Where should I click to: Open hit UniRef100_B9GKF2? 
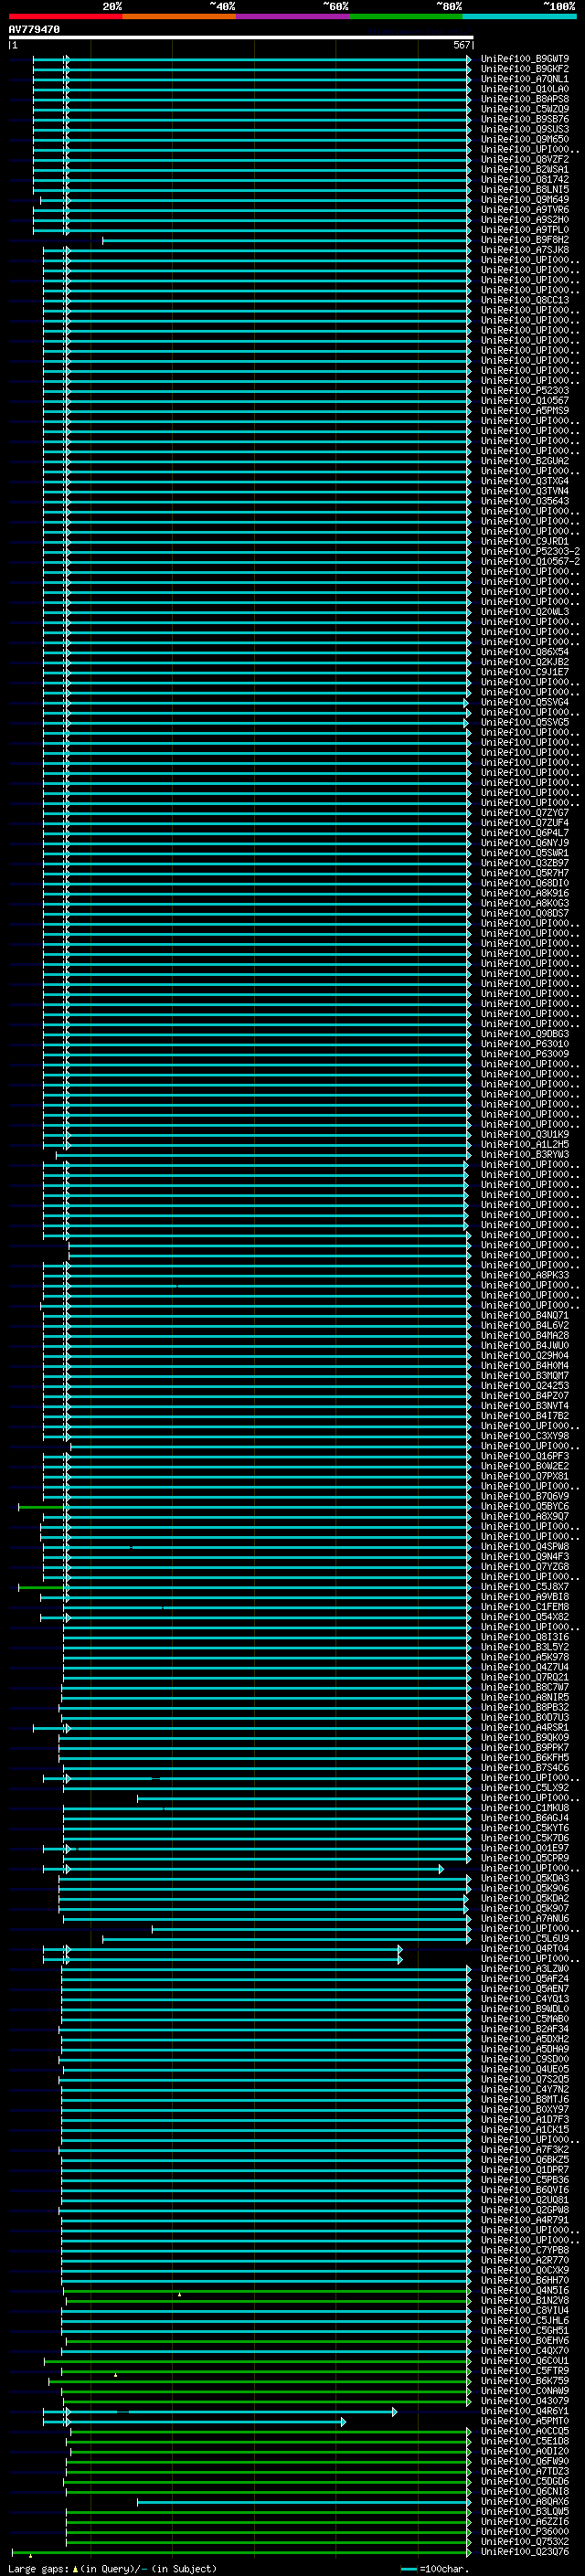[524, 69]
